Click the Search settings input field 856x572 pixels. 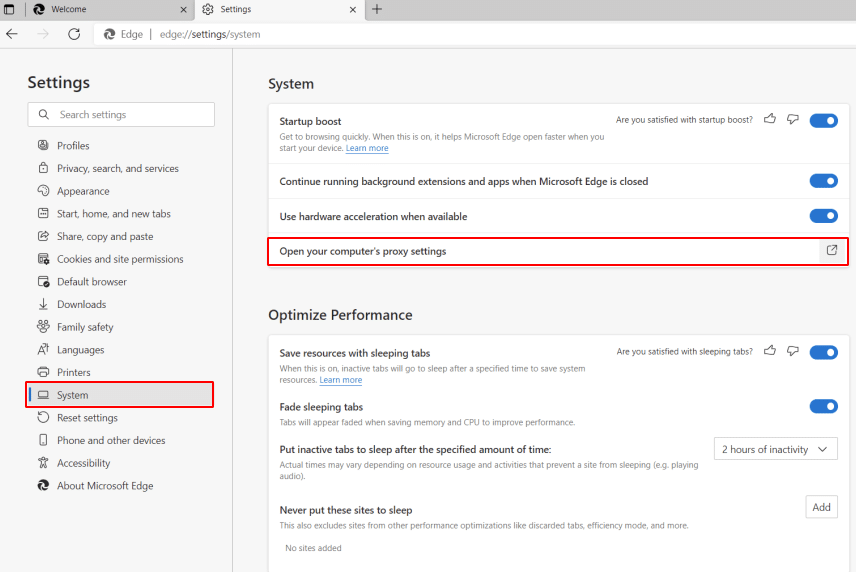tap(121, 115)
